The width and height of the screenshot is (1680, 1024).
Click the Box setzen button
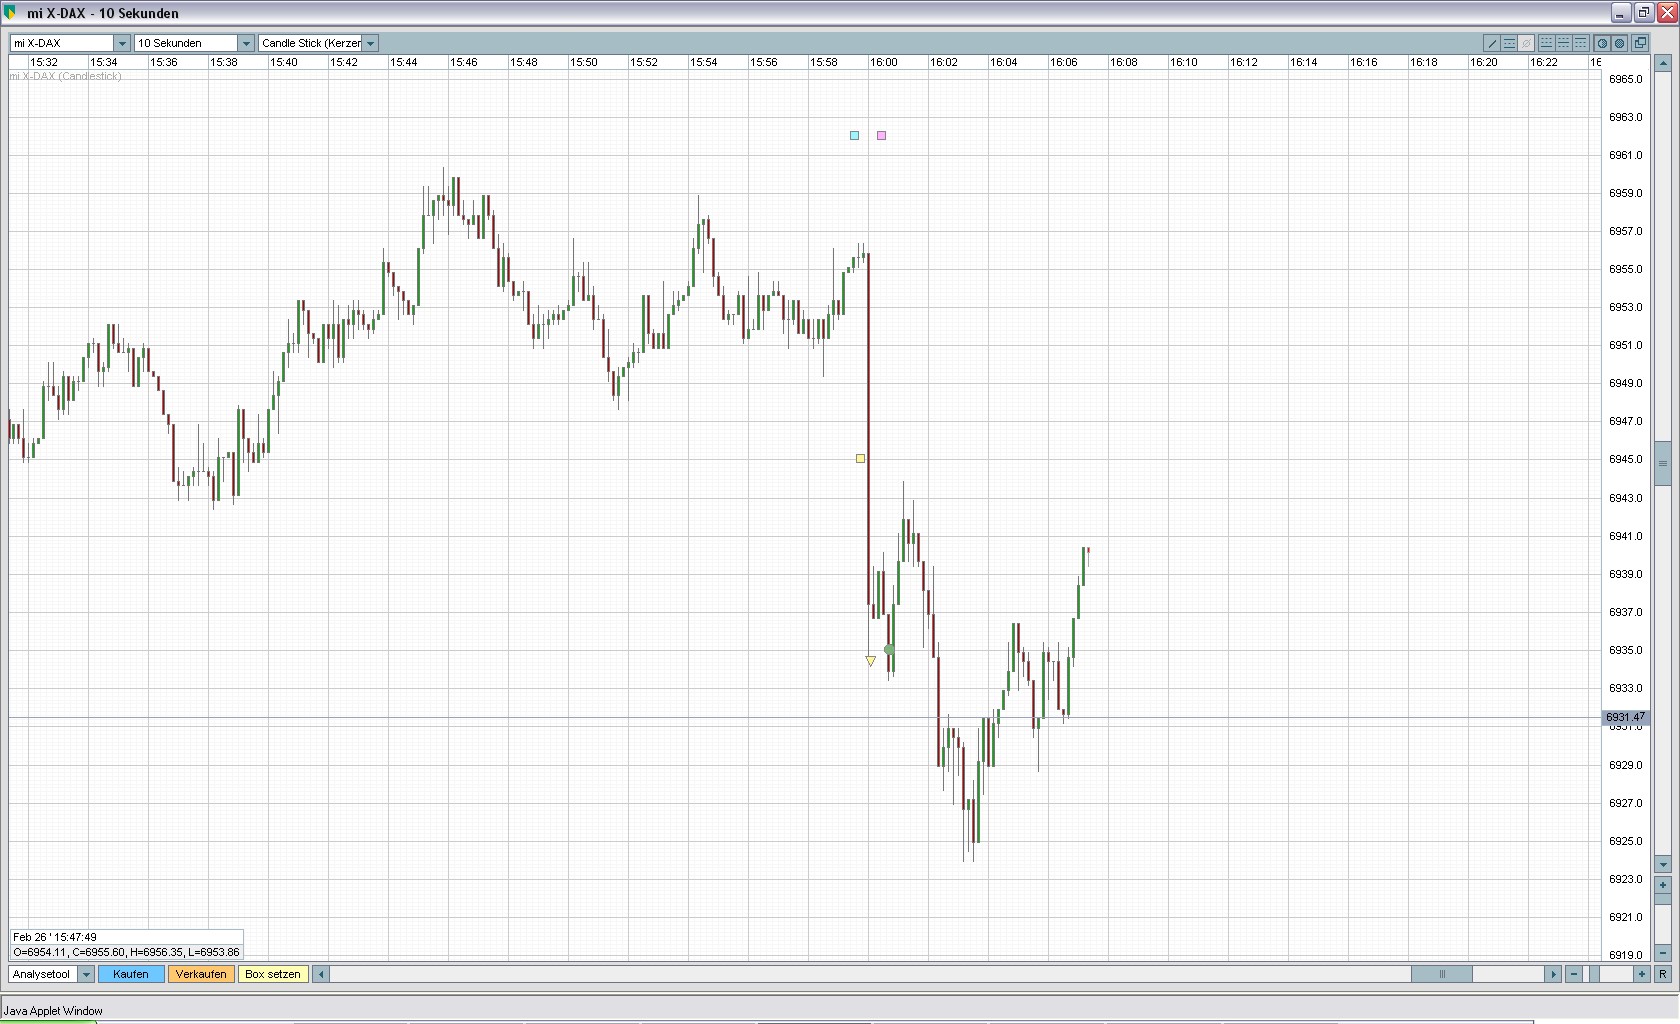[x=272, y=974]
